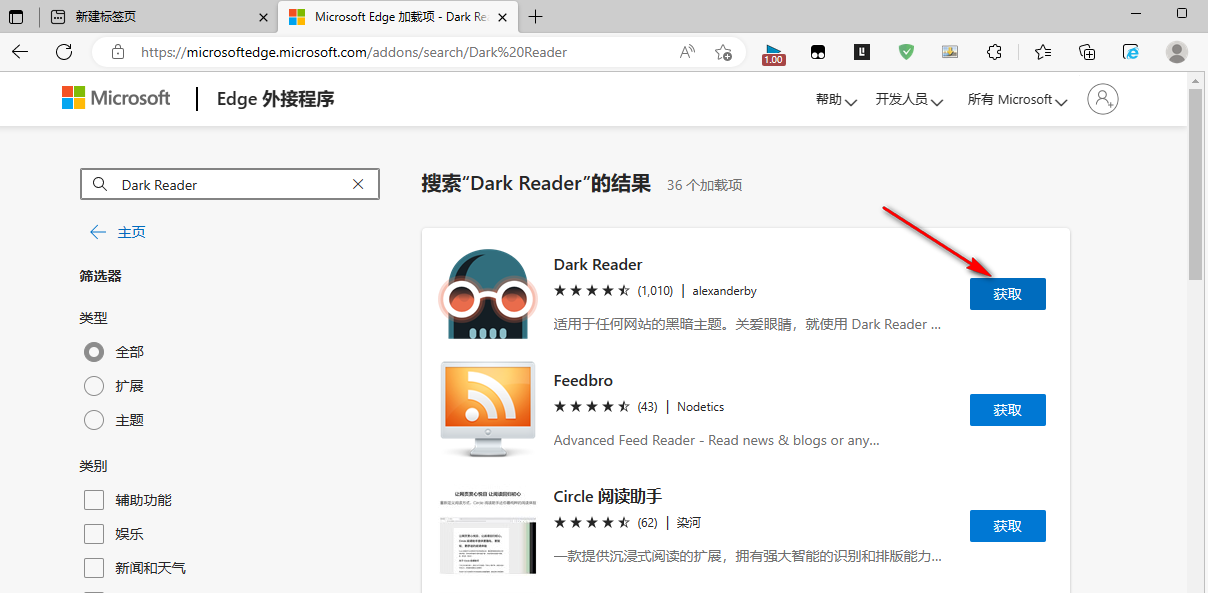Refresh the current page

[x=64, y=52]
